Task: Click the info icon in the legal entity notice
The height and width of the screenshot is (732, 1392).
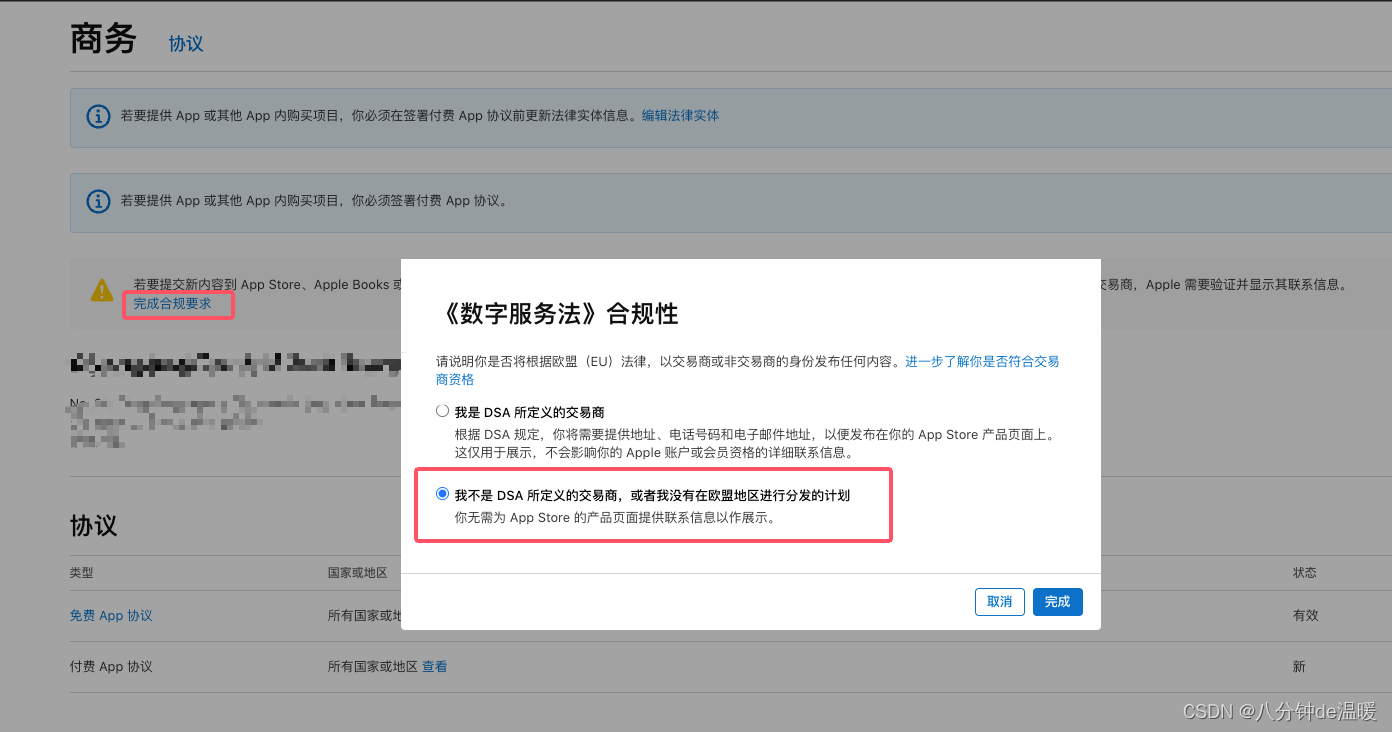Action: point(98,116)
